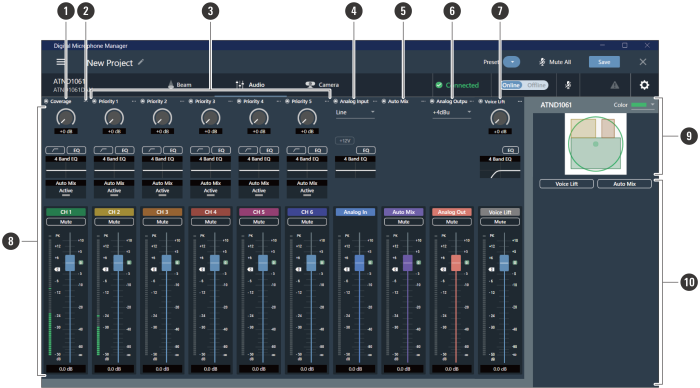Open the settings gear
The height and width of the screenshot is (388, 700).
click(x=644, y=85)
